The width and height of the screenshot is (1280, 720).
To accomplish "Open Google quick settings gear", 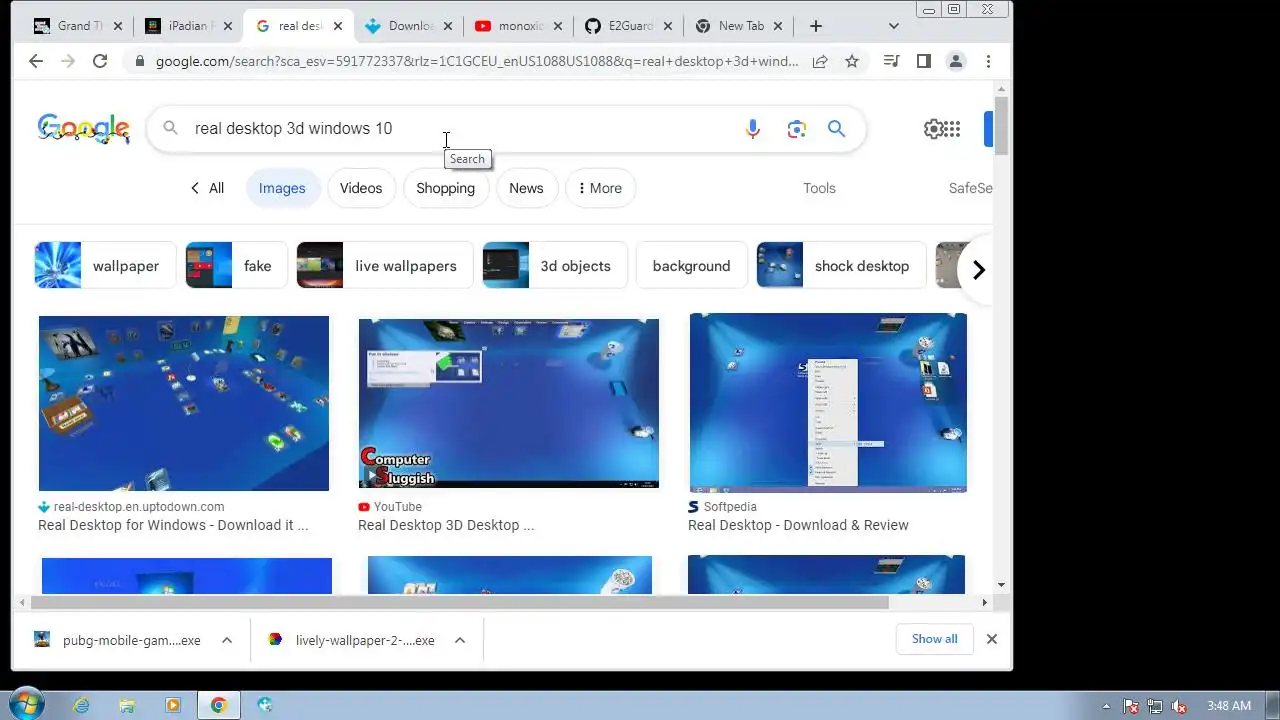I will pyautogui.click(x=933, y=129).
